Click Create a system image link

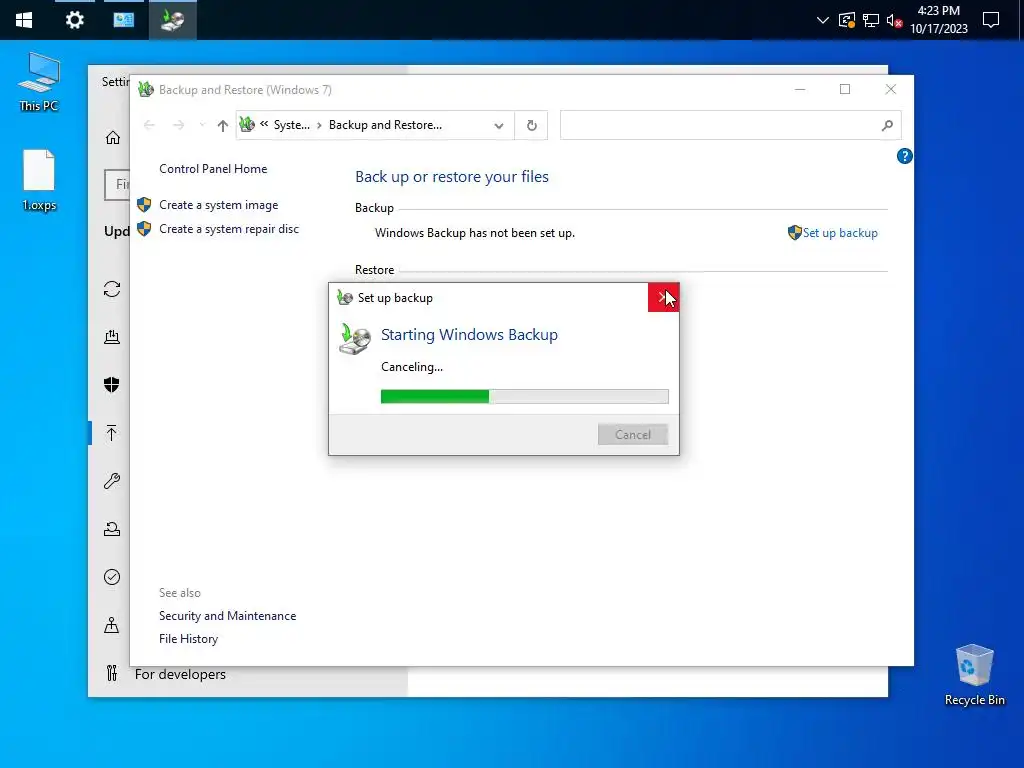tap(219, 205)
